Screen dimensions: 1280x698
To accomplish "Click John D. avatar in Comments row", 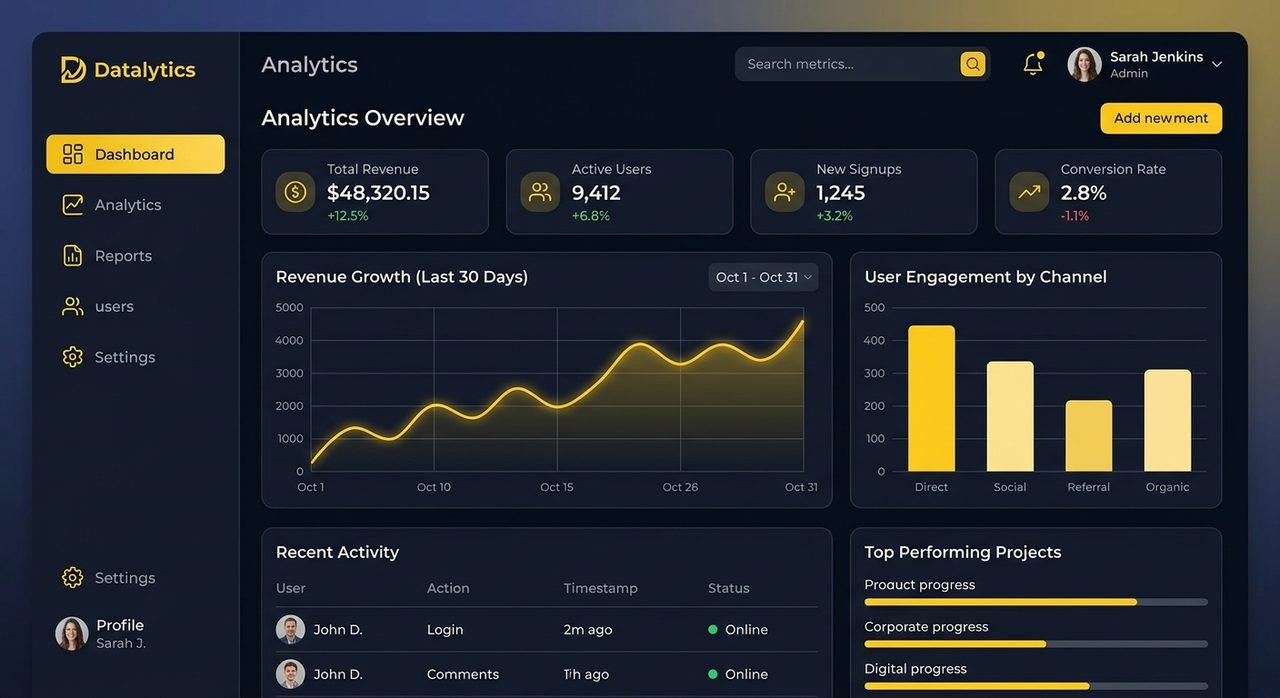I will 291,674.
